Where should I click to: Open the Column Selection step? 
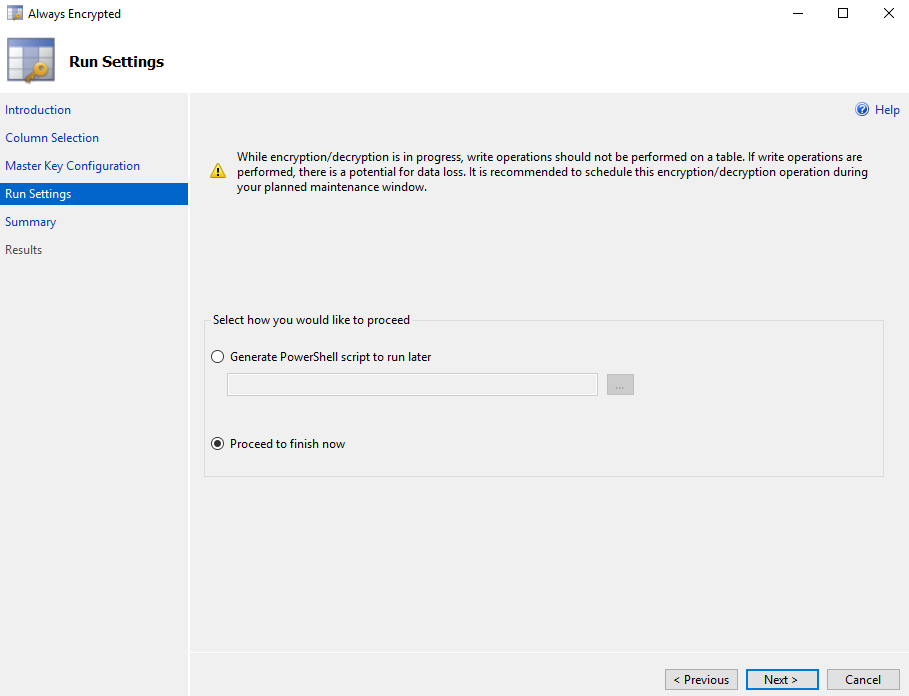click(52, 138)
